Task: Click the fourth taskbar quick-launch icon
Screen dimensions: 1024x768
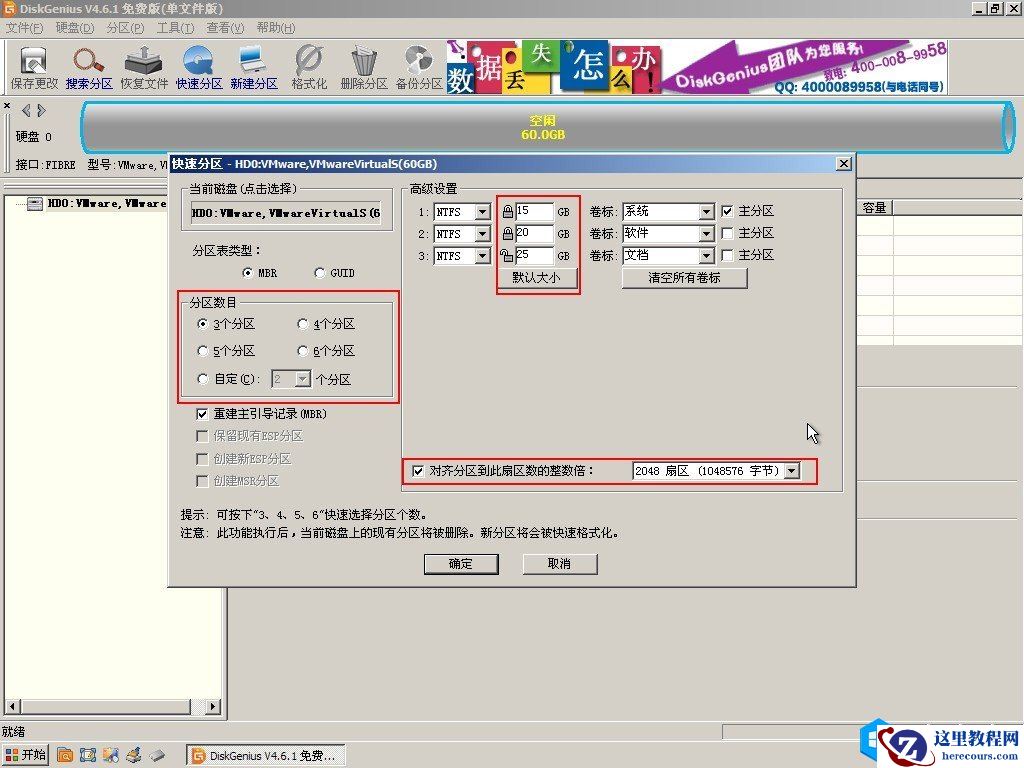Action: pos(134,756)
